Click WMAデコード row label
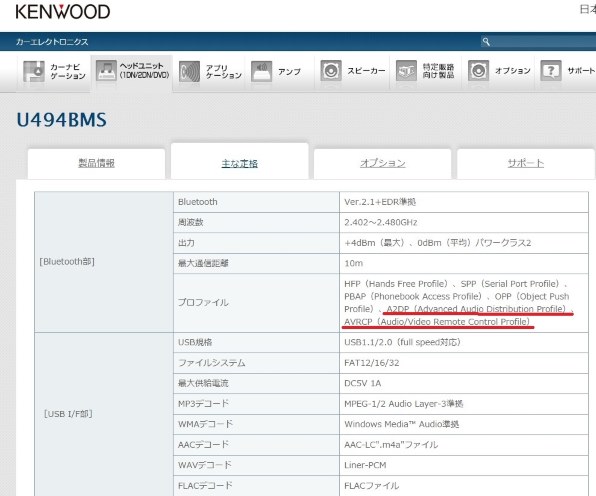The width and height of the screenshot is (596, 496). 205,424
